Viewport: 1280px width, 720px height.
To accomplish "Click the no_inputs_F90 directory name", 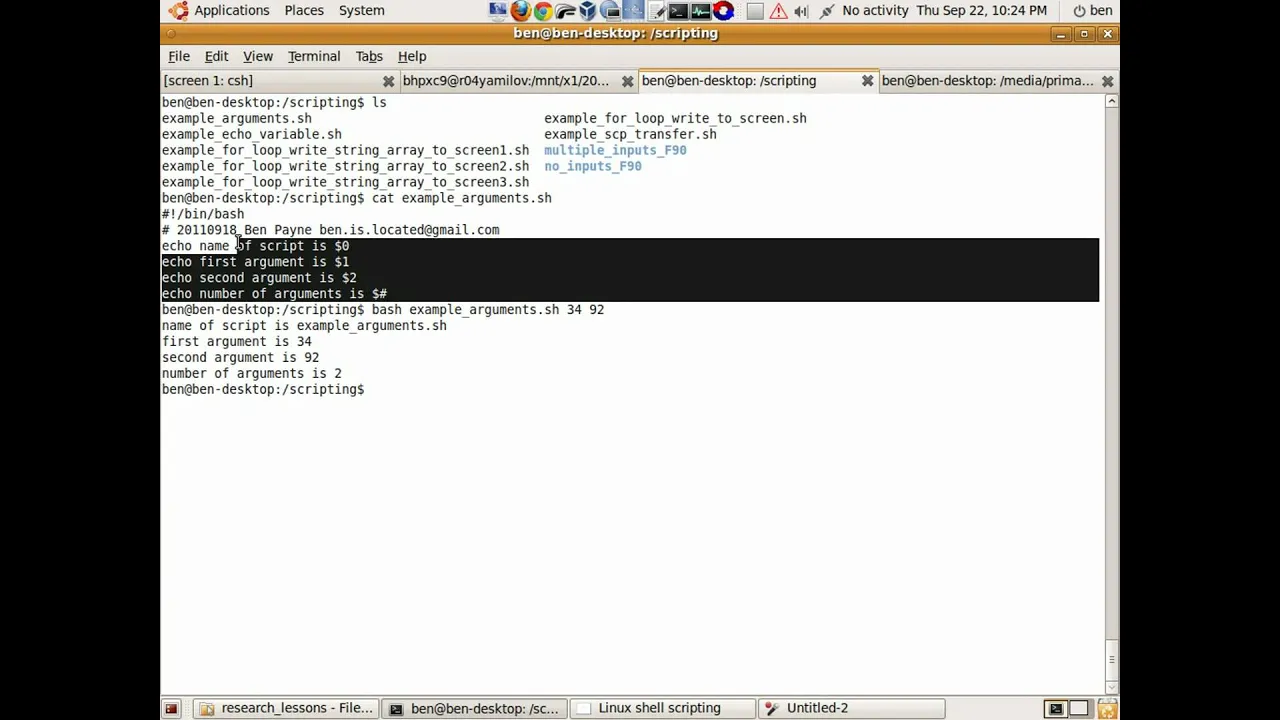I will (593, 166).
